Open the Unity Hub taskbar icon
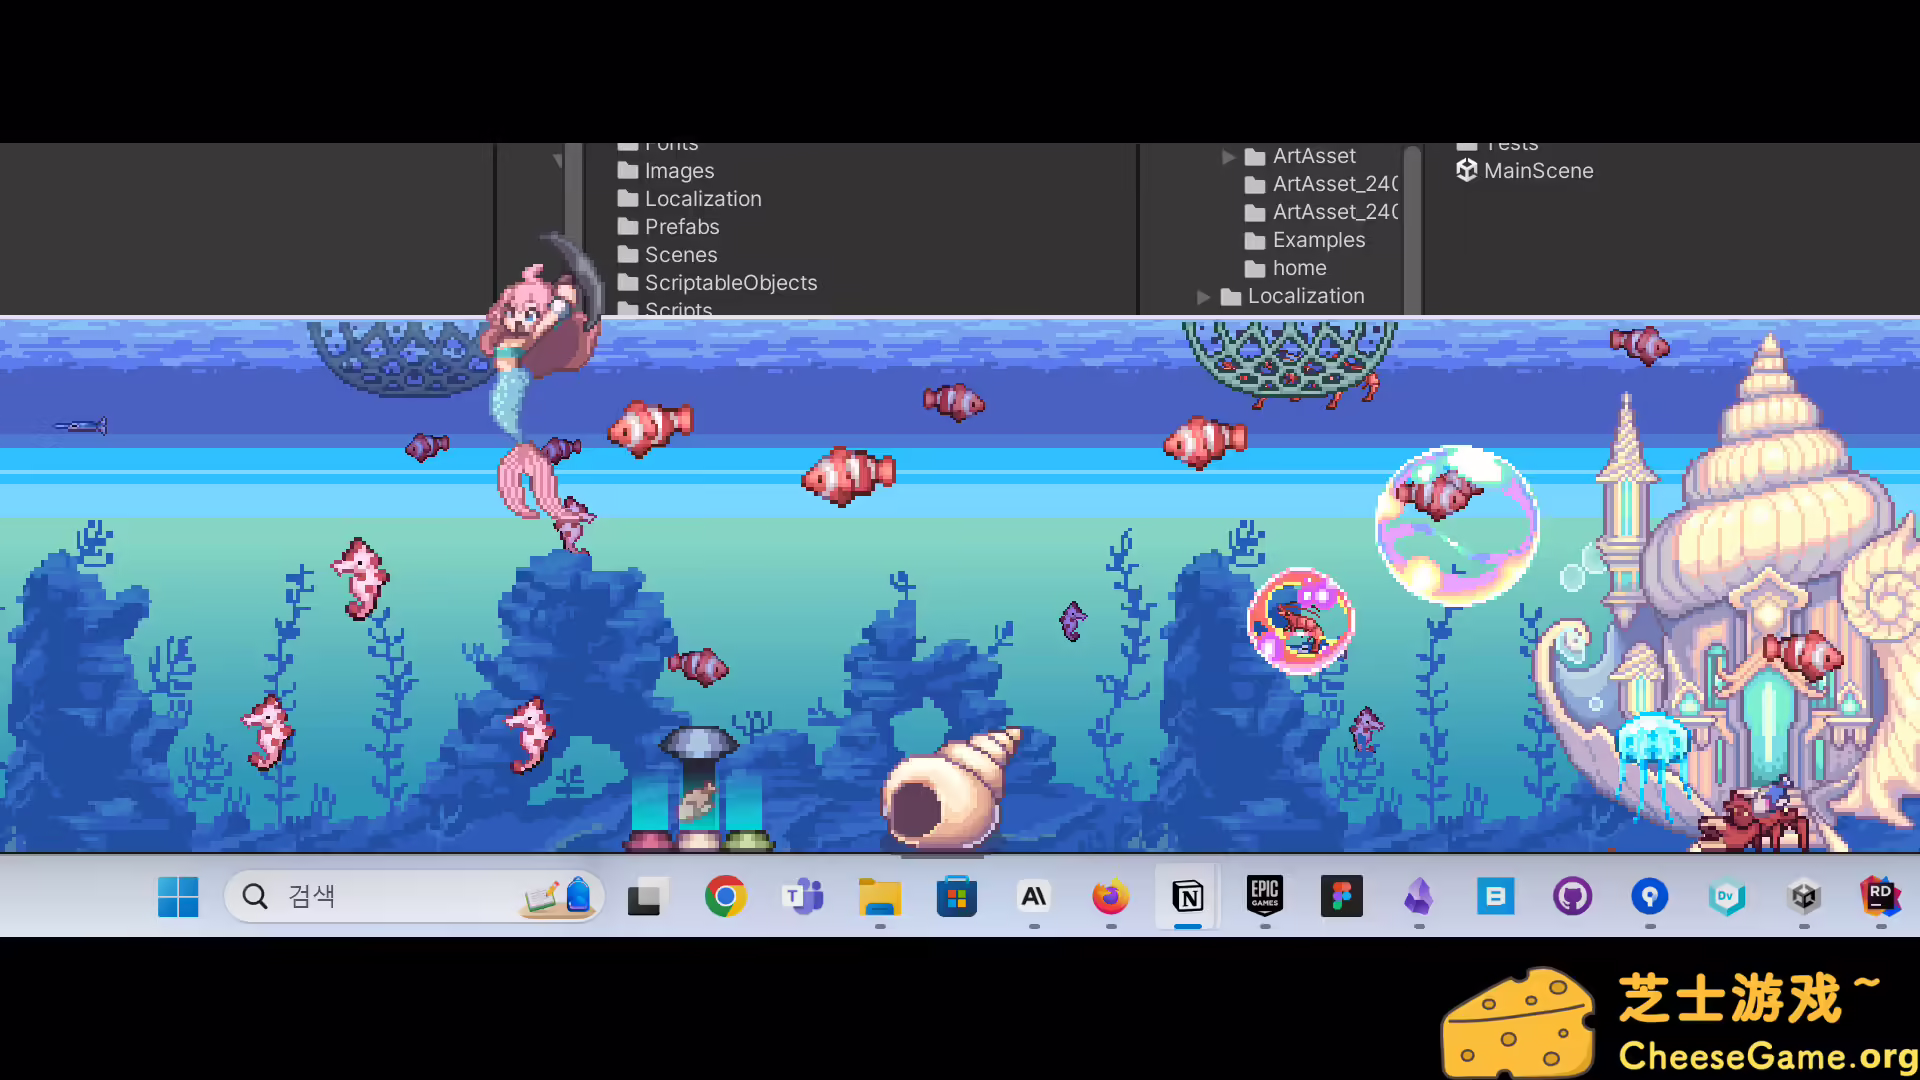The image size is (1920, 1080). coord(1804,896)
